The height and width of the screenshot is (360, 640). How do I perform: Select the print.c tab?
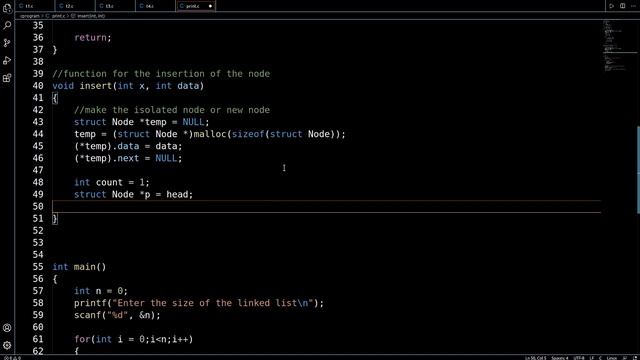pos(196,6)
